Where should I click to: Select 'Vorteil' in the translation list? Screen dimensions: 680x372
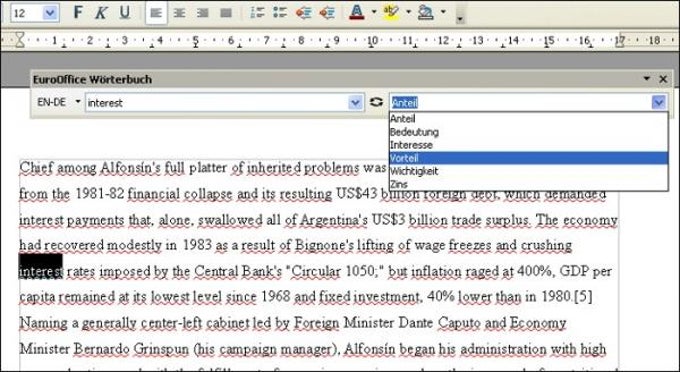[528, 158]
